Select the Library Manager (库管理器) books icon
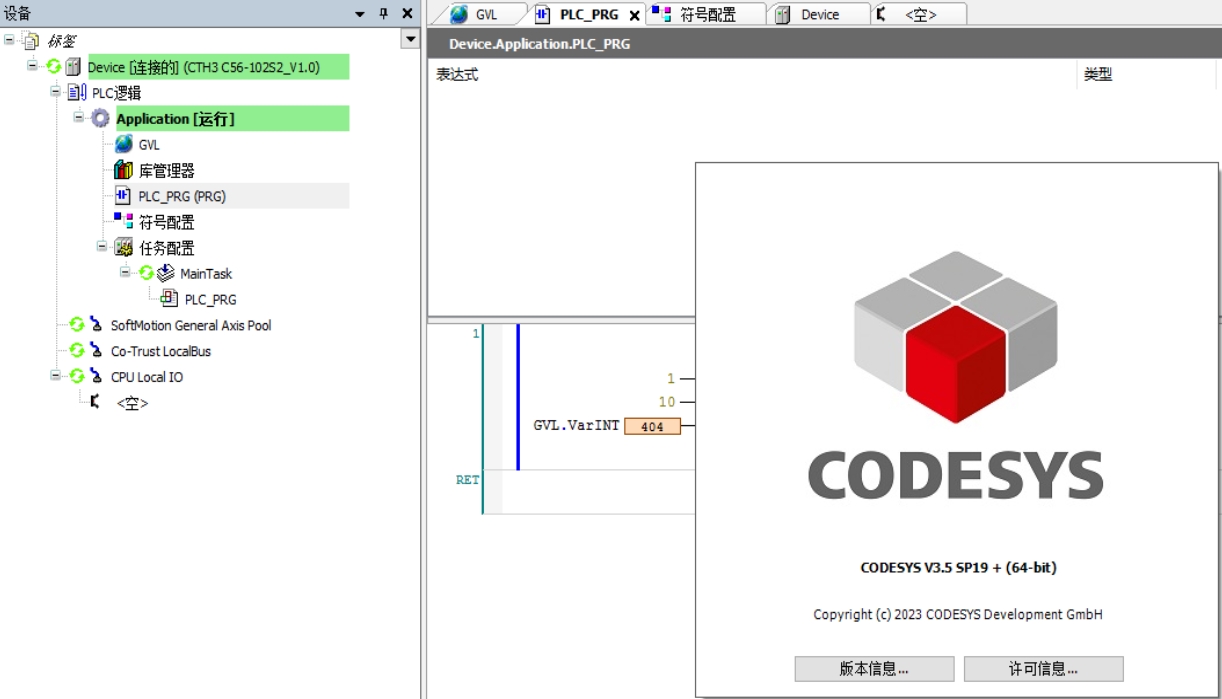 point(124,170)
